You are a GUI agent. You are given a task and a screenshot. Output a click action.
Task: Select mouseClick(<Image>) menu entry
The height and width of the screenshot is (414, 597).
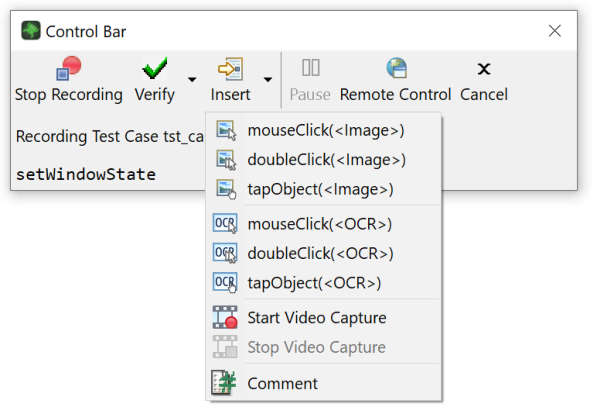[x=323, y=130]
